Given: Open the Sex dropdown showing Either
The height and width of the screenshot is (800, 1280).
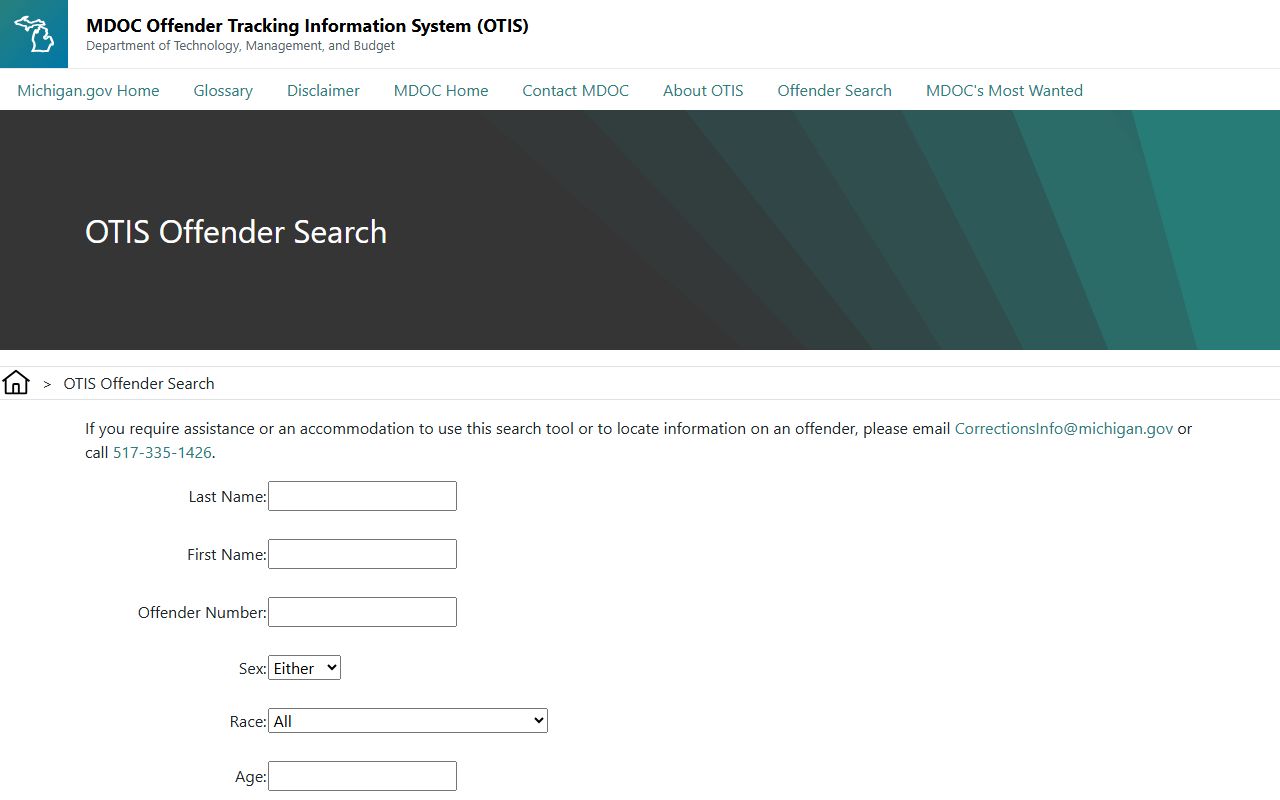Looking at the screenshot, I should click(304, 668).
